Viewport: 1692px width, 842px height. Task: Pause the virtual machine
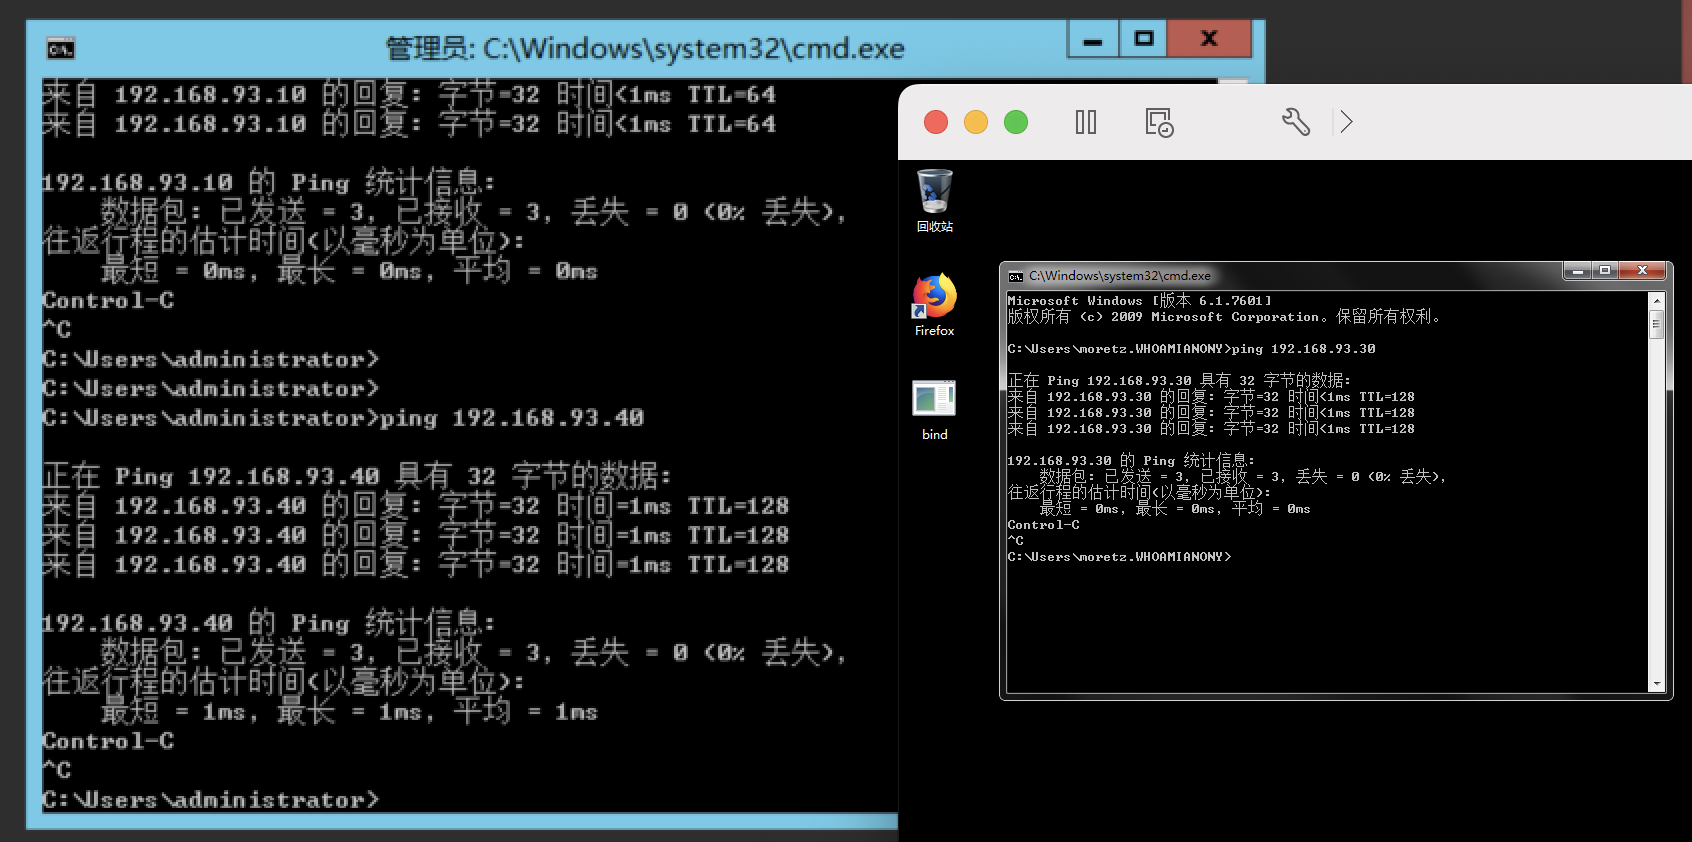click(1085, 122)
